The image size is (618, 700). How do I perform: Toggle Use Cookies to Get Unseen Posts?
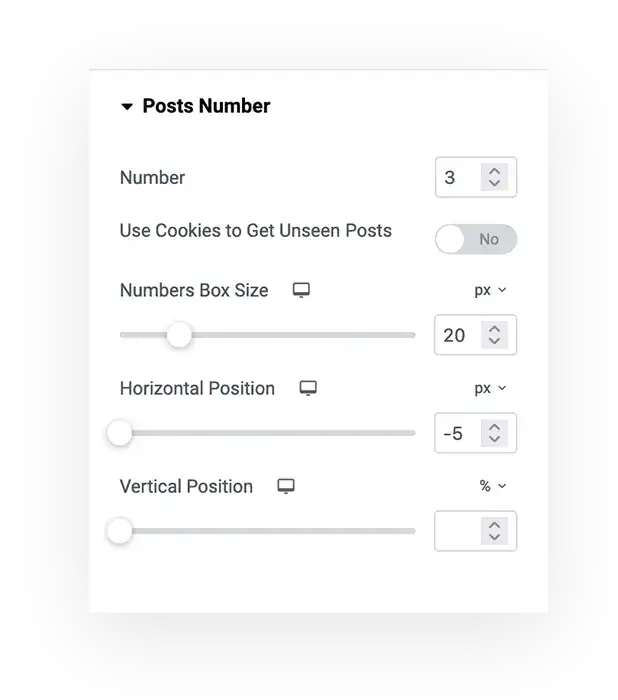pos(476,240)
